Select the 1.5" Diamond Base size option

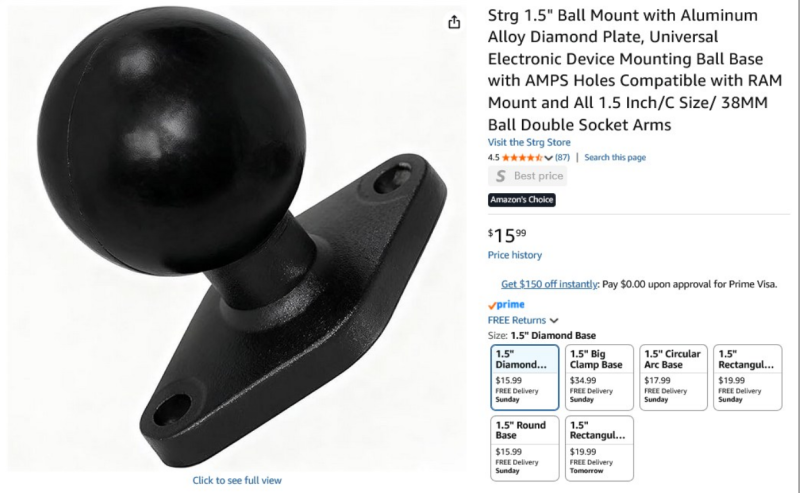click(x=524, y=377)
